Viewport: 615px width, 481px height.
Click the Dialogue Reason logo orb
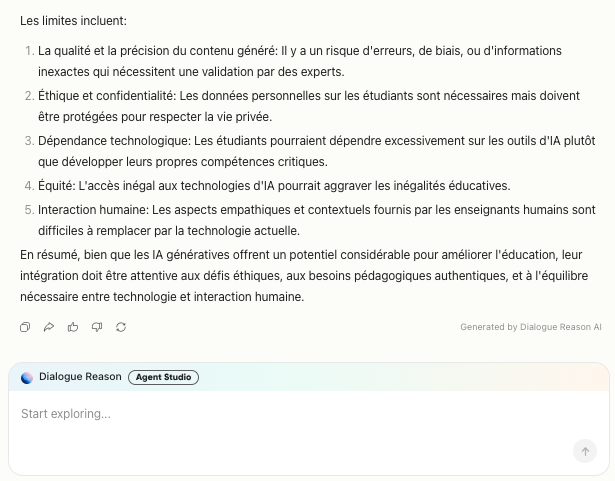(27, 377)
